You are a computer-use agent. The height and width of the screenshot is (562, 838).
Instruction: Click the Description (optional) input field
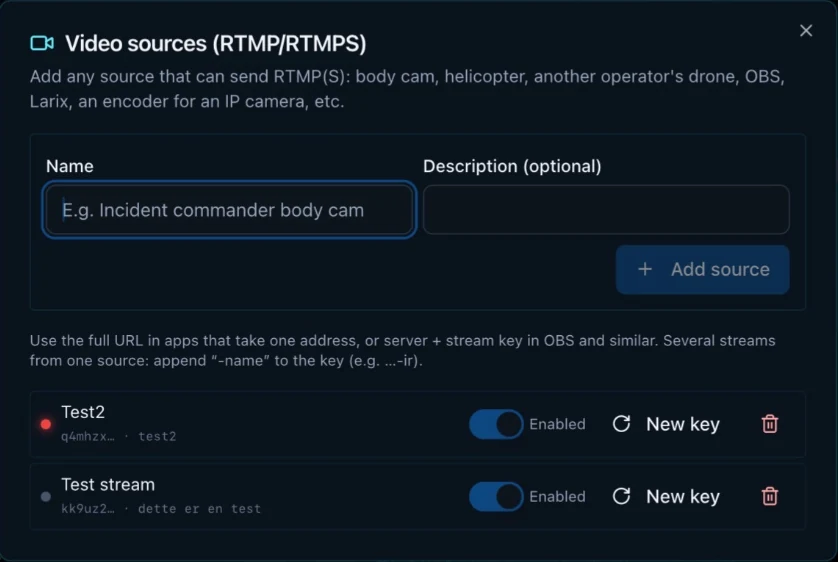(606, 210)
